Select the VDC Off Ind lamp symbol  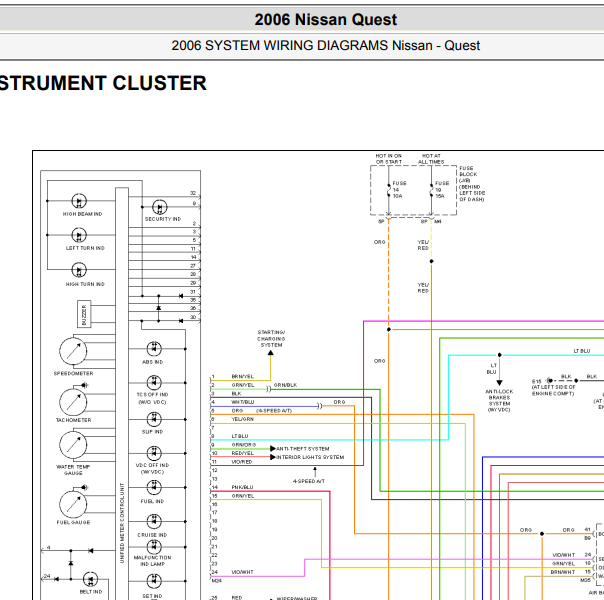154,453
